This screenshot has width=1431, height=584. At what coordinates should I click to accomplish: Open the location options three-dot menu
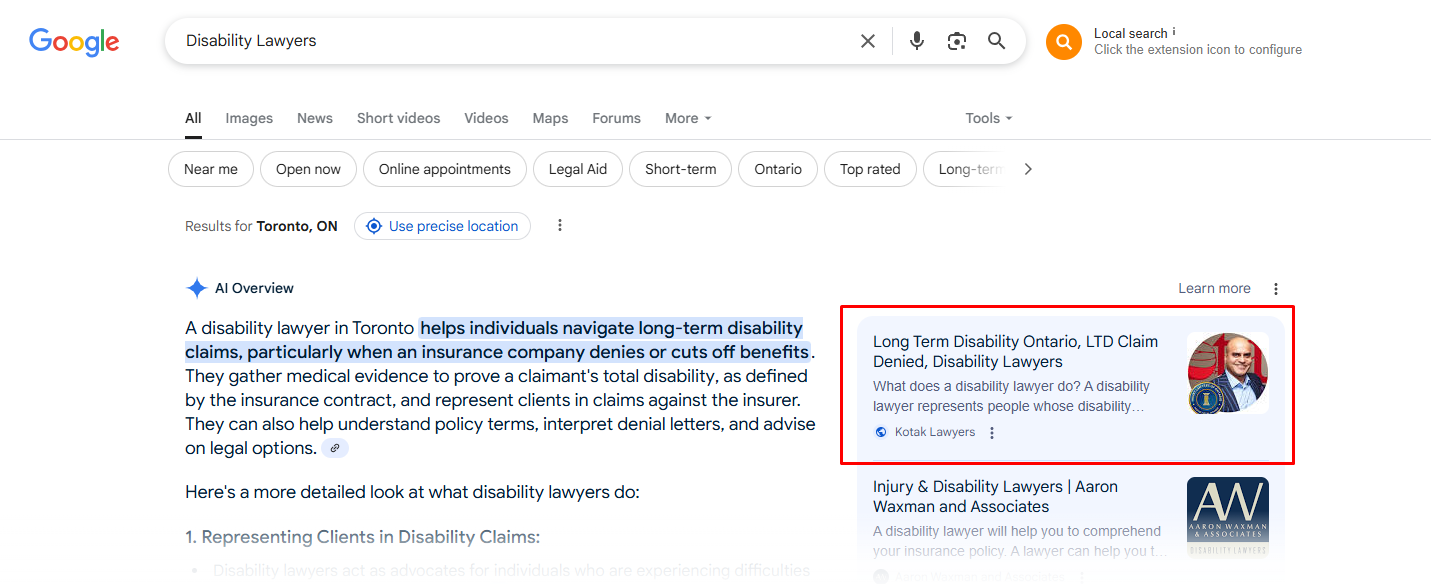click(560, 226)
